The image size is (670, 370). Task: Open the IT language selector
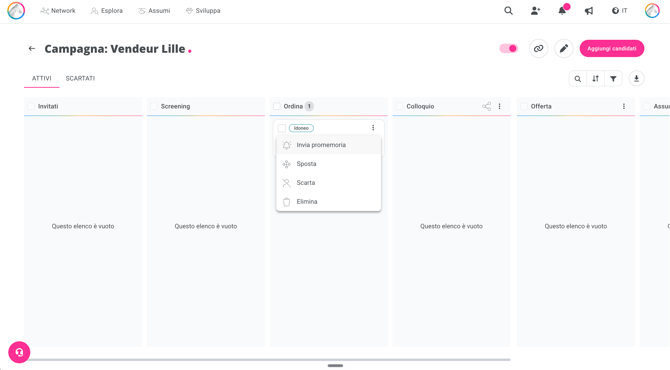pyautogui.click(x=619, y=11)
